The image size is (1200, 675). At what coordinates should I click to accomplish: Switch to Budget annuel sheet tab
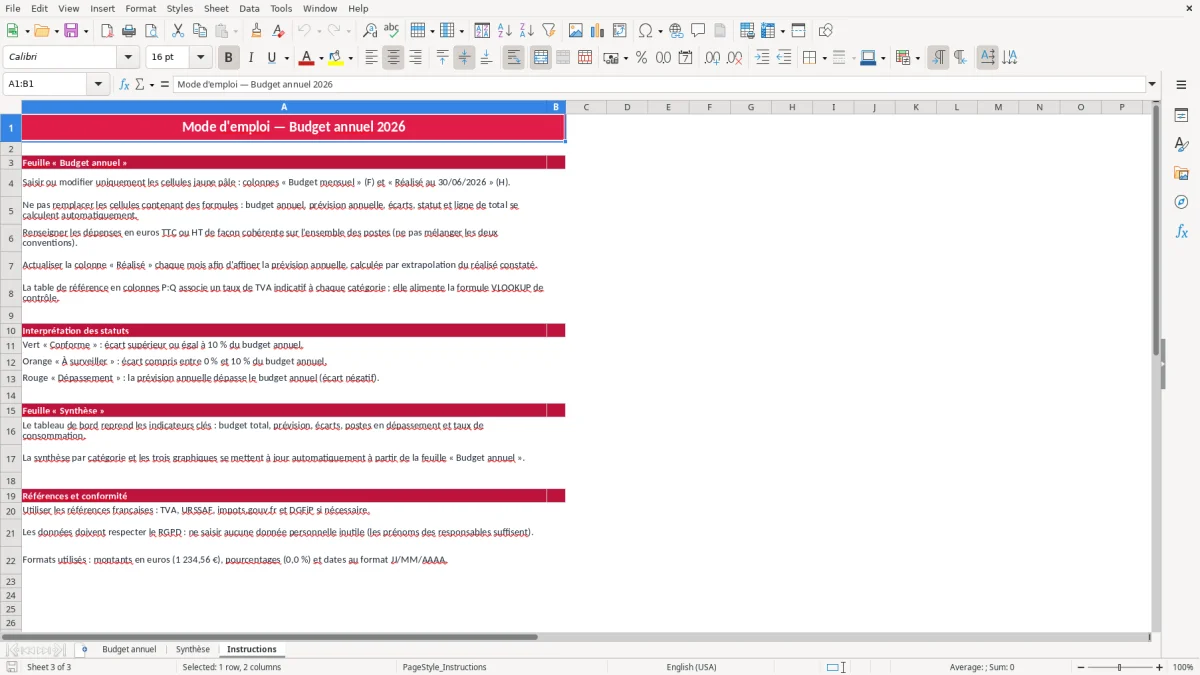click(x=129, y=649)
